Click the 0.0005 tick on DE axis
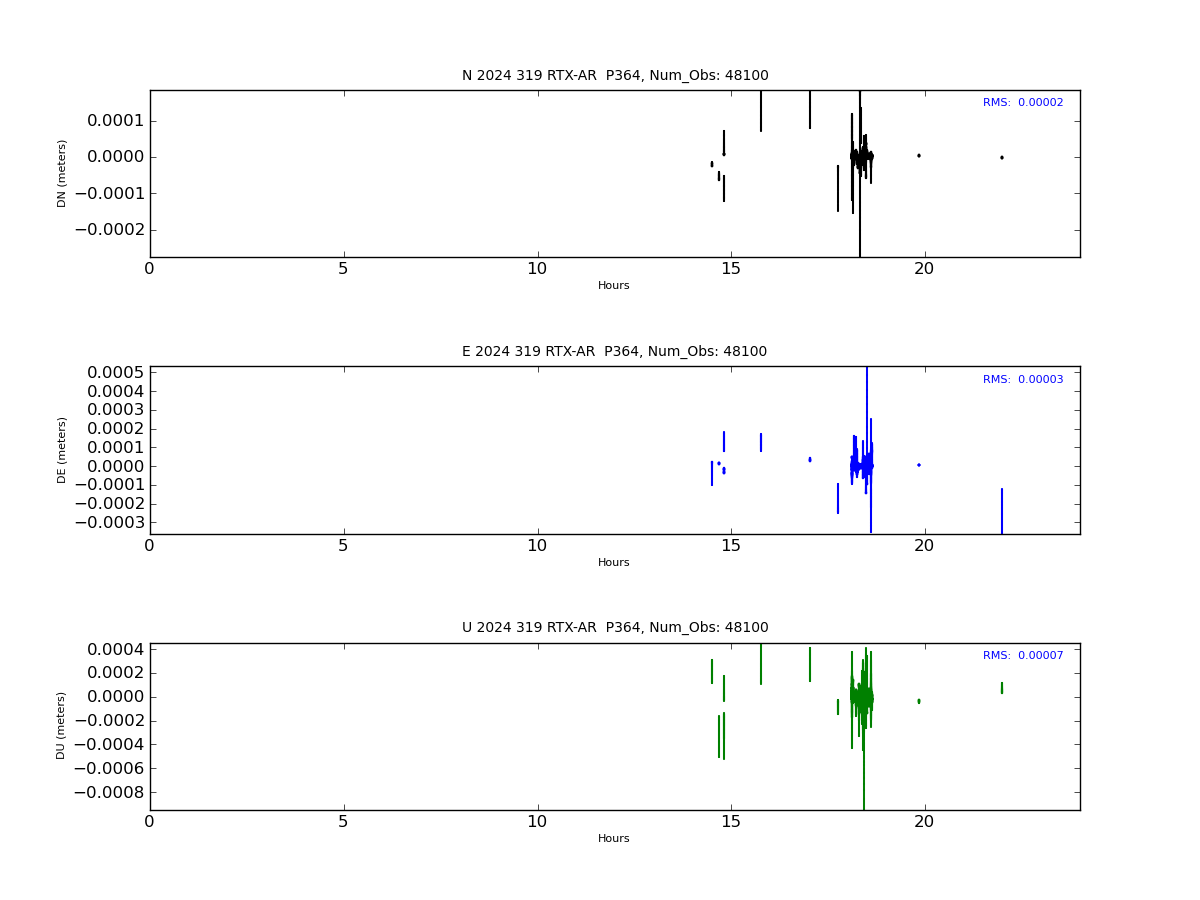The height and width of the screenshot is (900, 1200). click(x=114, y=373)
